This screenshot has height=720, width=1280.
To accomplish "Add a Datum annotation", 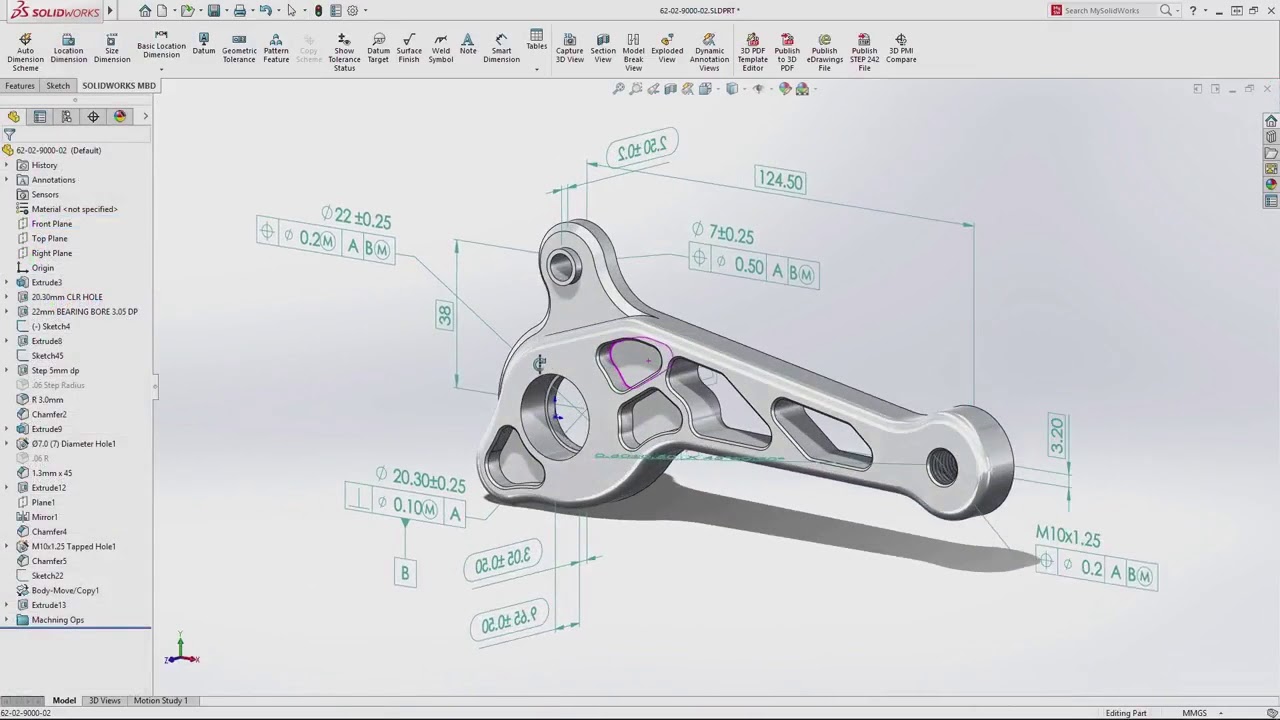I will (204, 44).
